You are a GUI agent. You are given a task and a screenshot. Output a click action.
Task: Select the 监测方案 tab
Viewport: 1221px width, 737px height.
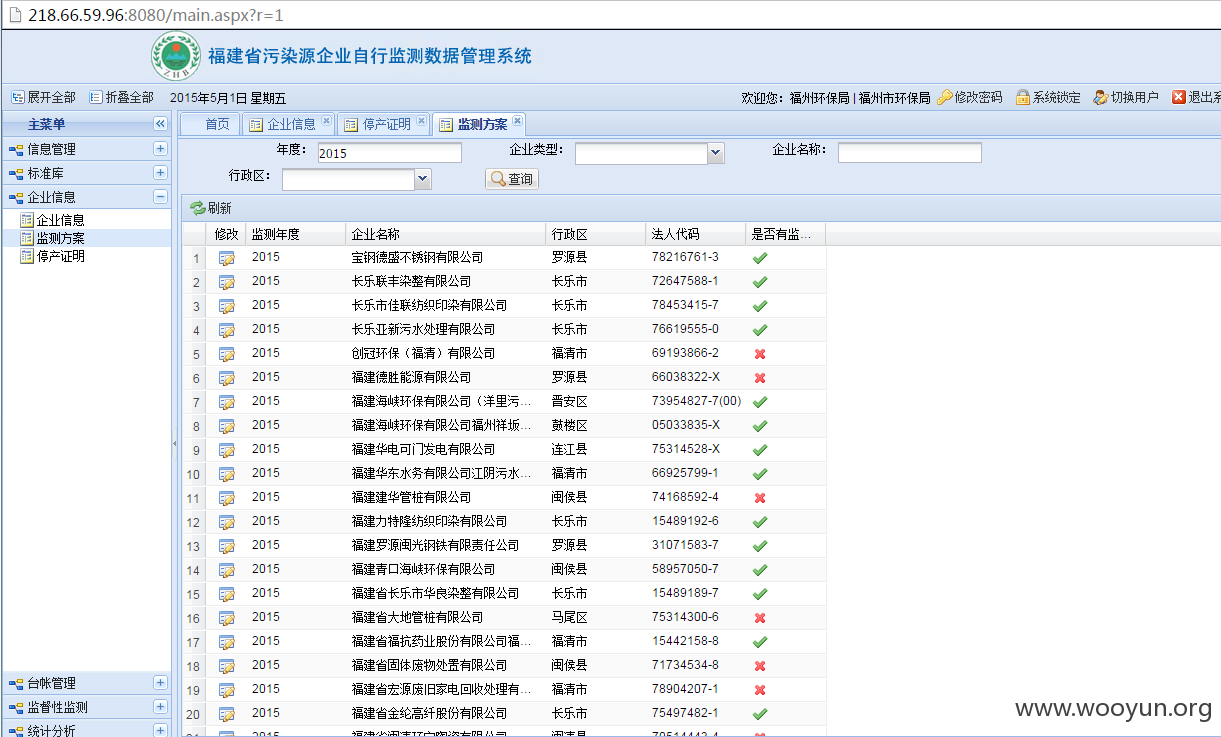[x=482, y=125]
